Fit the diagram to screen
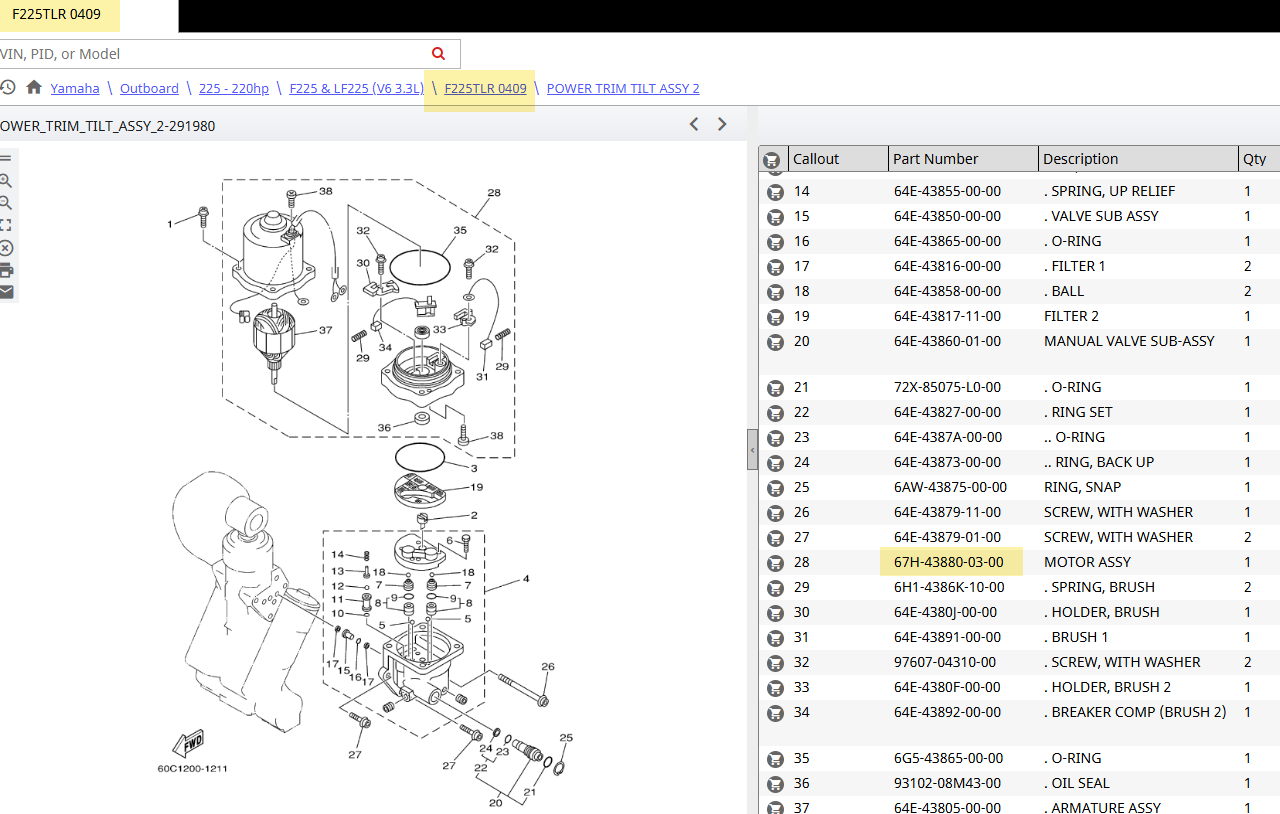The image size is (1280, 814). pos(5,225)
